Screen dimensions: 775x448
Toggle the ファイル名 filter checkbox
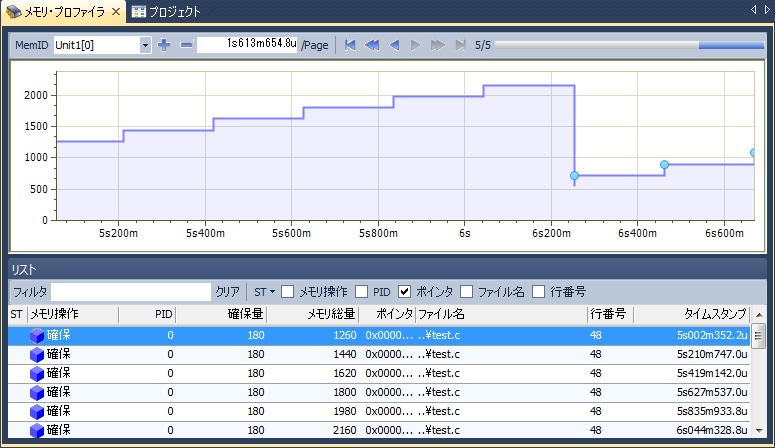tap(466, 292)
